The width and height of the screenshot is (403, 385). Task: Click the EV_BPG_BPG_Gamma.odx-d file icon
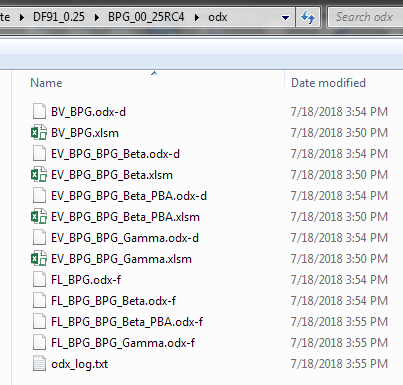(x=39, y=237)
